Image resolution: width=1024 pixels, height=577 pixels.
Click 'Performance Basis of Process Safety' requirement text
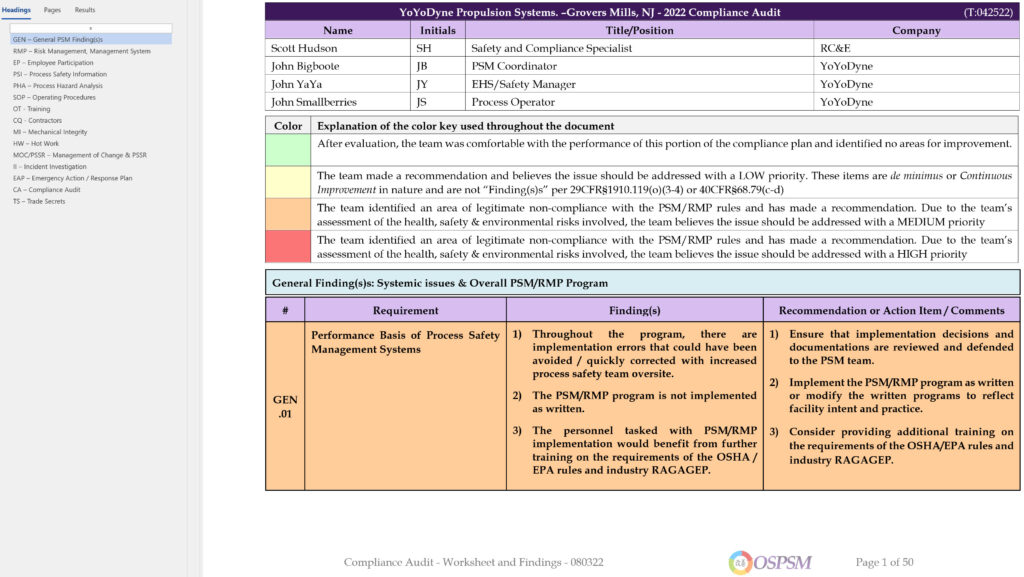click(405, 342)
